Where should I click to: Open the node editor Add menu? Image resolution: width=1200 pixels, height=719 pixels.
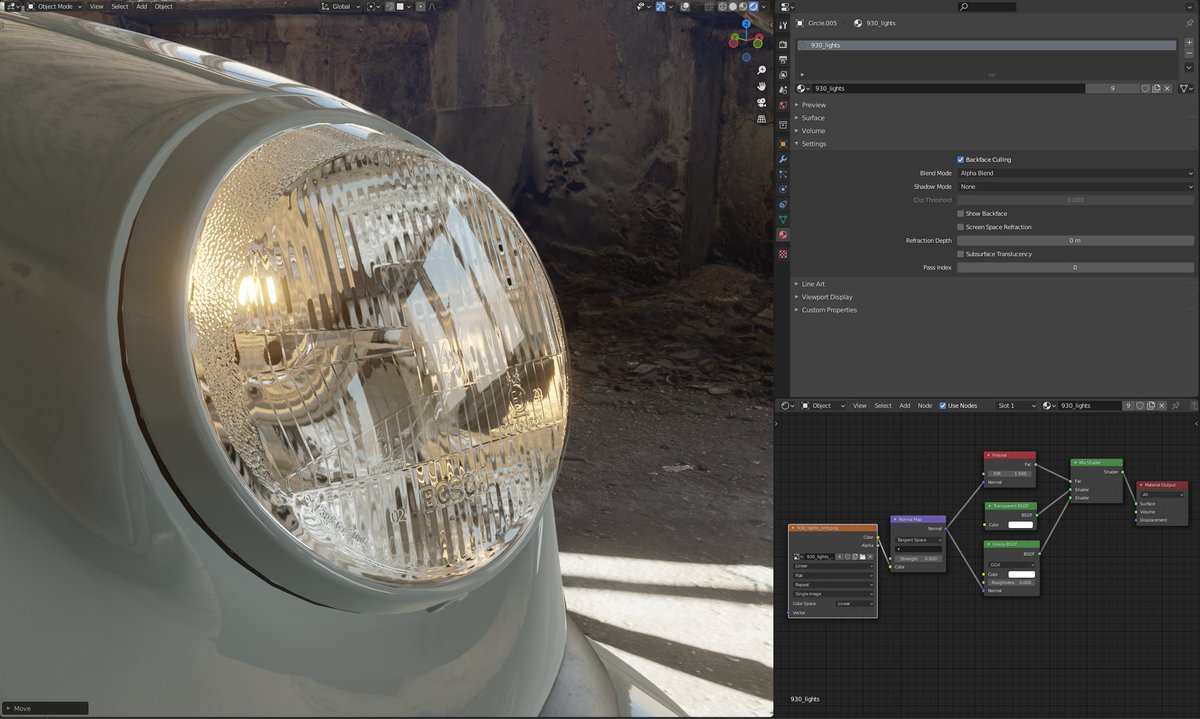(904, 405)
